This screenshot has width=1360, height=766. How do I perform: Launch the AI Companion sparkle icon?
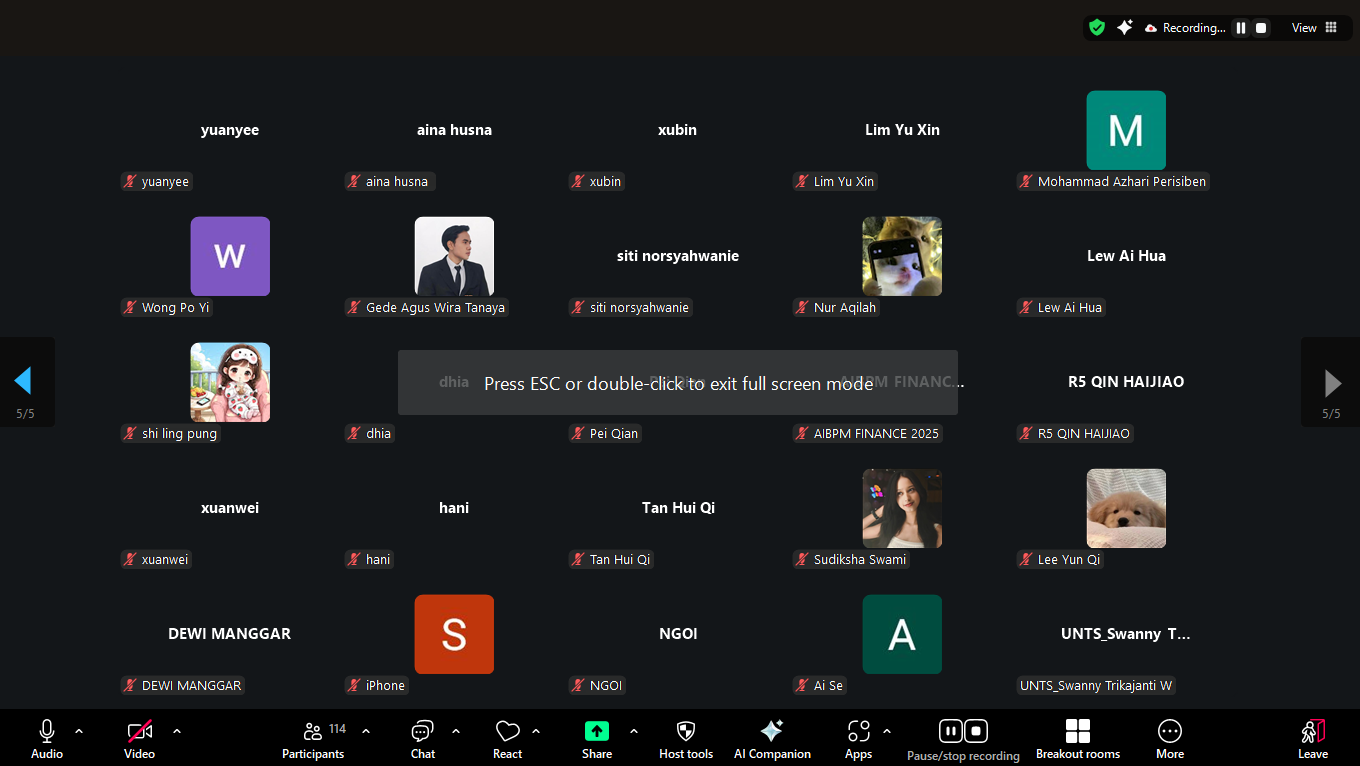pos(772,731)
